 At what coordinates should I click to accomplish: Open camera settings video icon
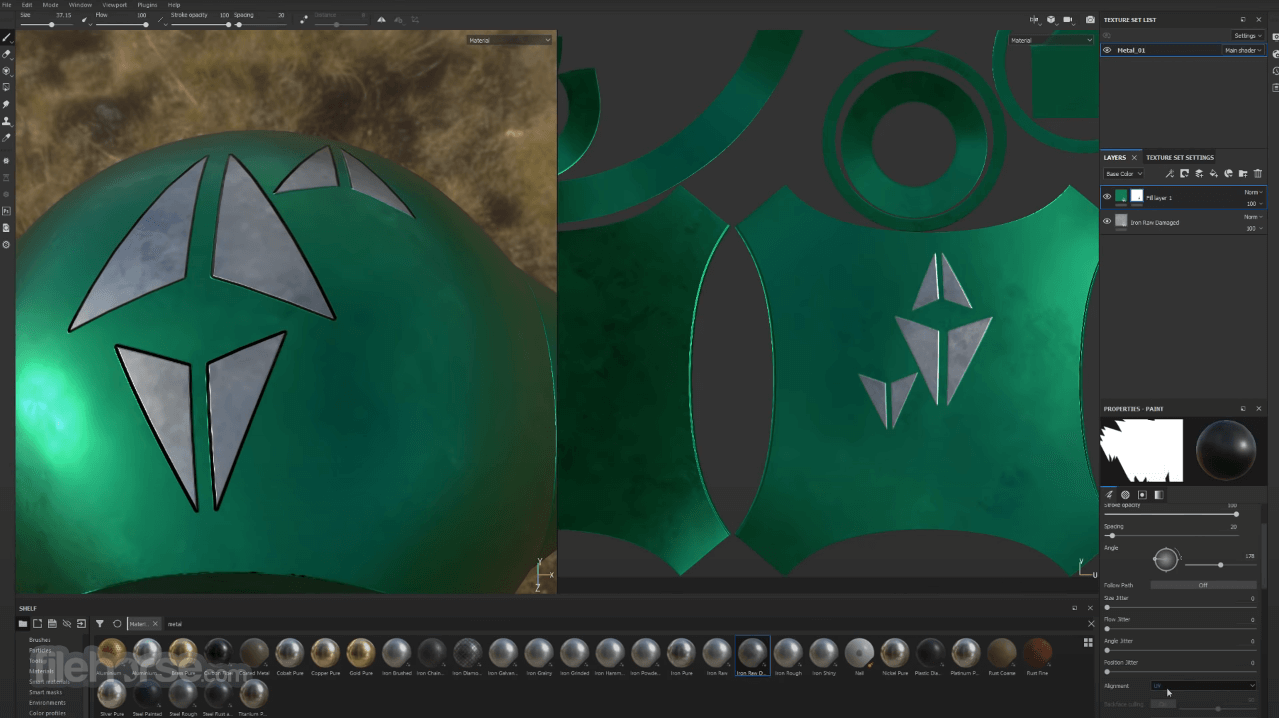click(x=1068, y=20)
